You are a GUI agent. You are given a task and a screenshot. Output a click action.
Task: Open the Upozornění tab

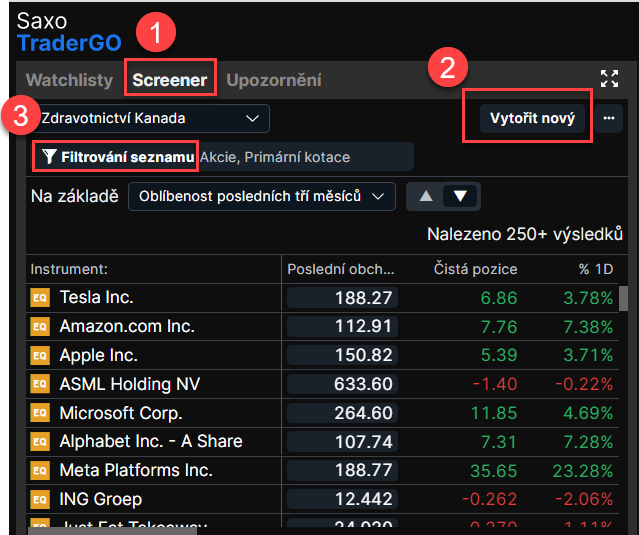(274, 80)
